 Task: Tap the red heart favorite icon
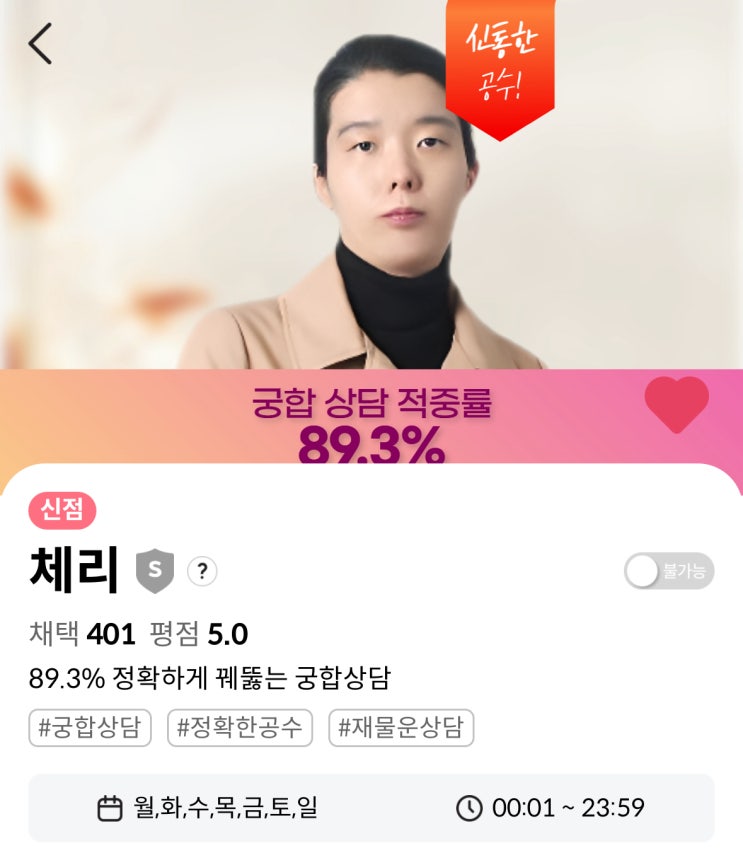pos(677,404)
